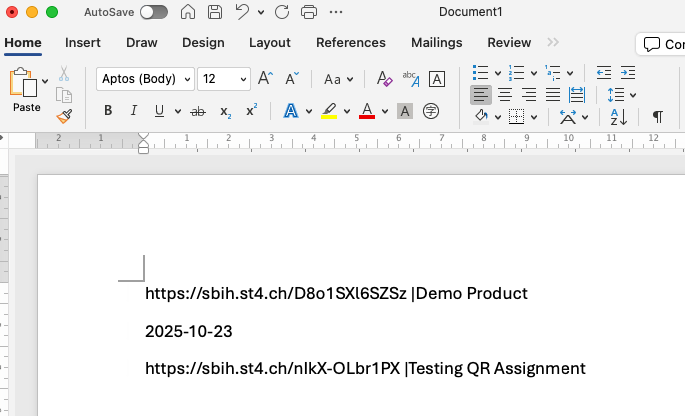Apply the yellow text highlight color

point(329,111)
